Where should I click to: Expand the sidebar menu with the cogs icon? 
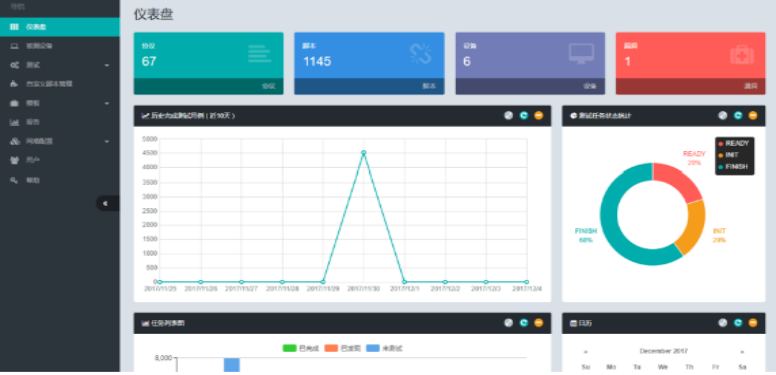coord(59,65)
